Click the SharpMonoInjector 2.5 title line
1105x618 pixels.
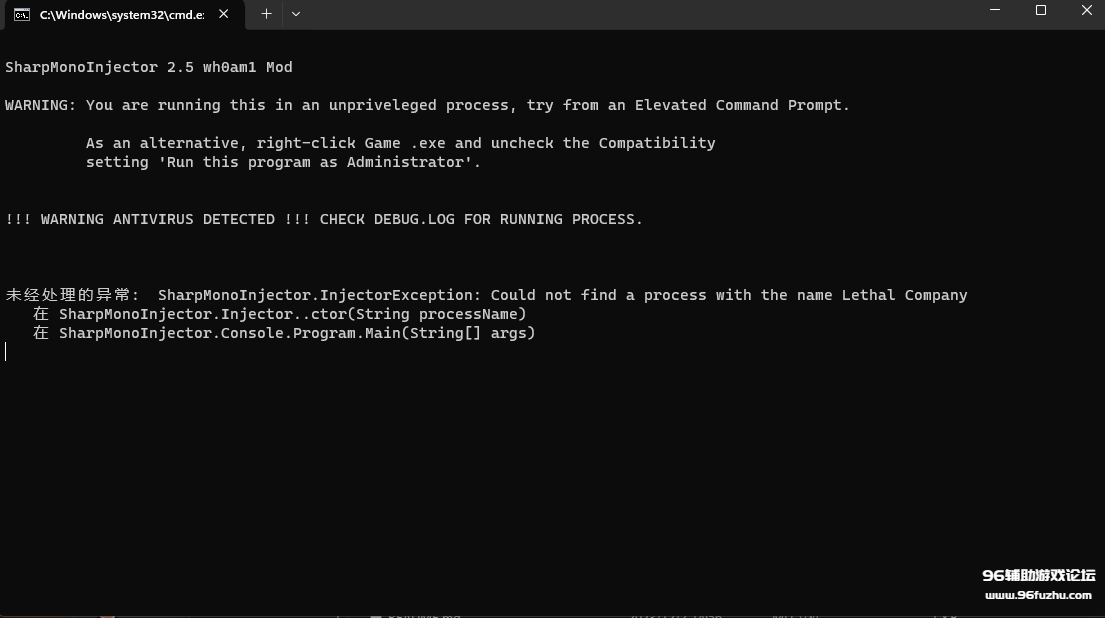coord(149,67)
